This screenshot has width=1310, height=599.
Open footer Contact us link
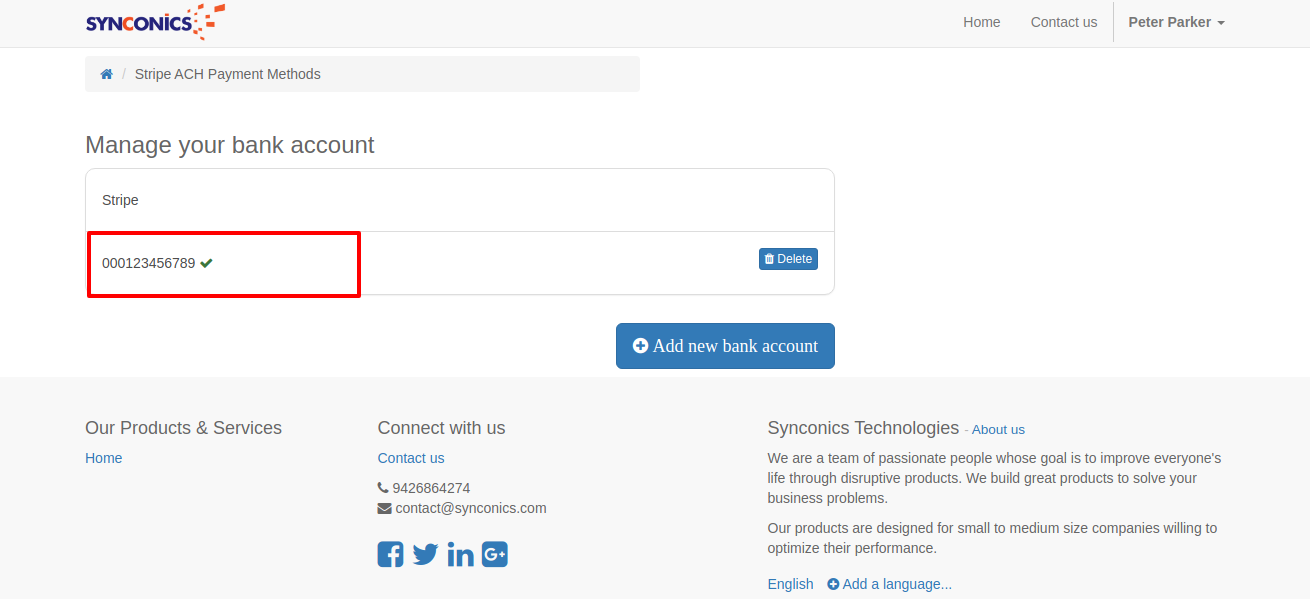(411, 458)
